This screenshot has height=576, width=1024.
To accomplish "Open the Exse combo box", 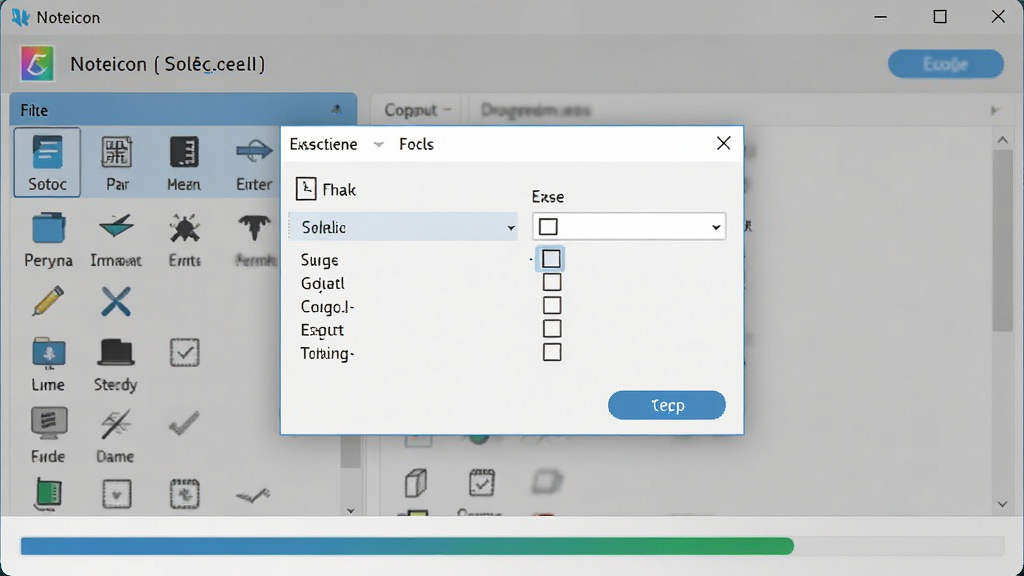I will pyautogui.click(x=629, y=227).
